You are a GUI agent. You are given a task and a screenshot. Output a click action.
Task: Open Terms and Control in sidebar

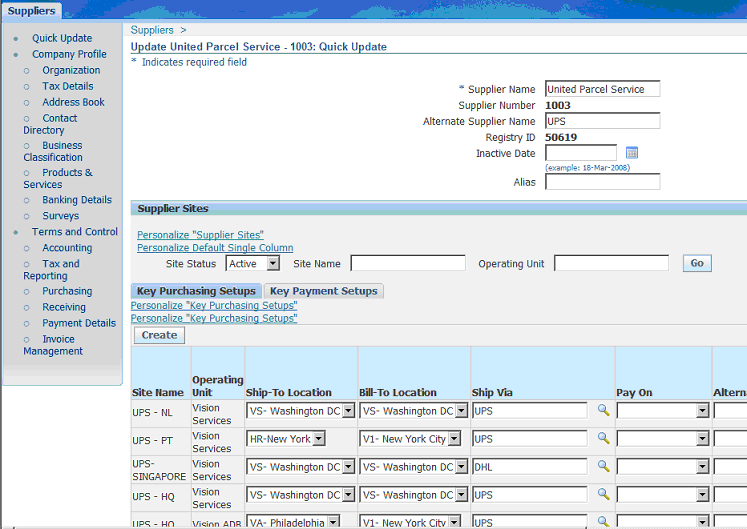pos(75,232)
